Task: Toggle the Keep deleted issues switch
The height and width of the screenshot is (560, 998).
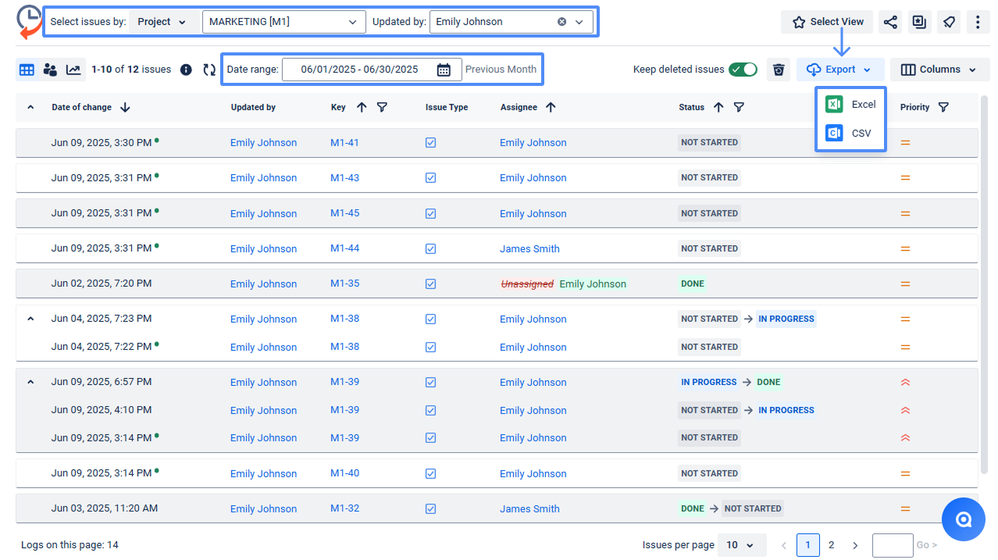Action: click(742, 70)
